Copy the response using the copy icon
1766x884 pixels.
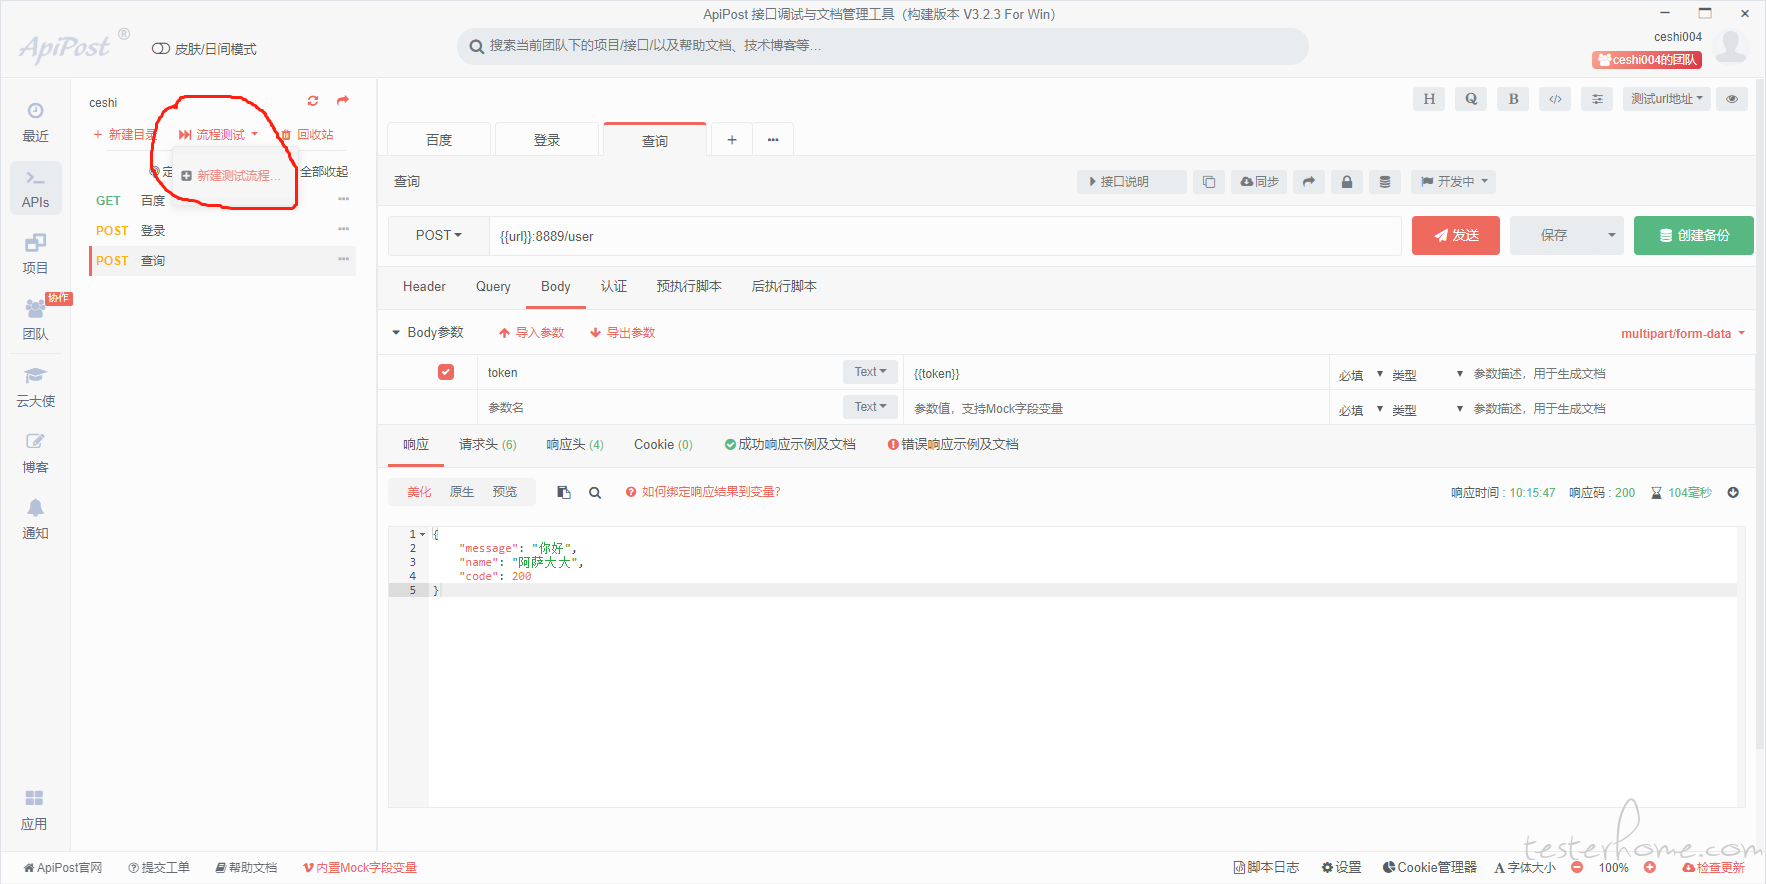pos(564,492)
